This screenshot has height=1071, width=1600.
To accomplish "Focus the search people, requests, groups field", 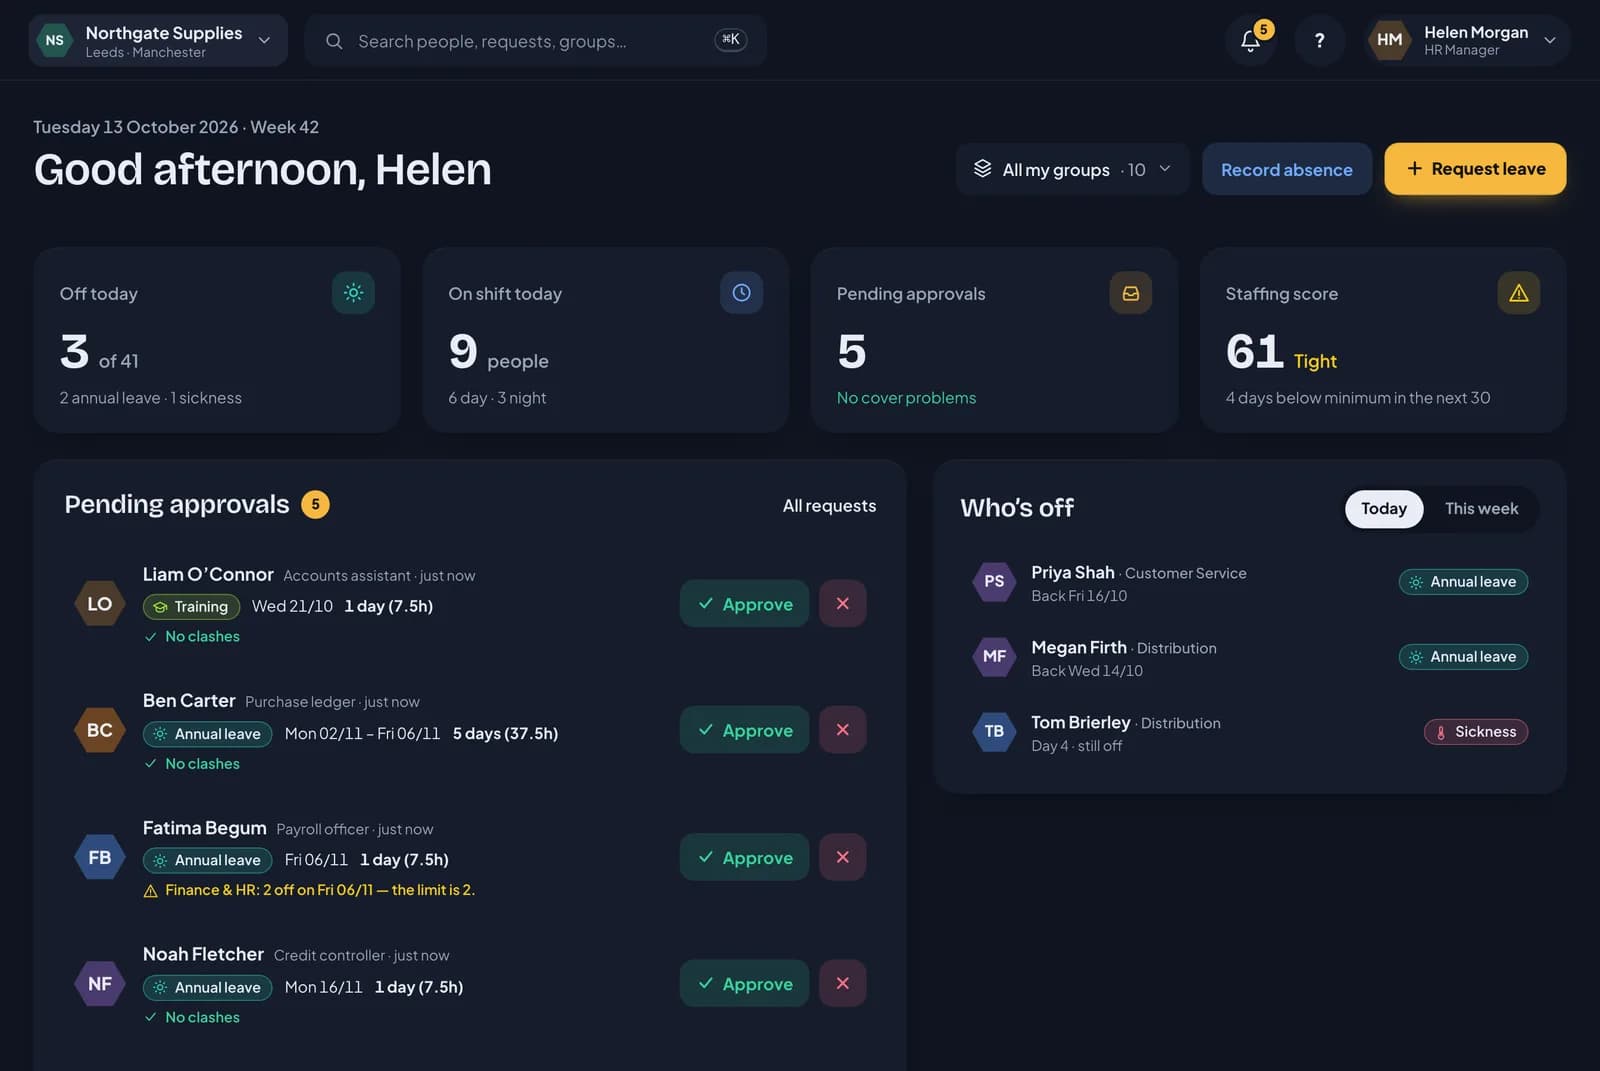I will click(535, 41).
